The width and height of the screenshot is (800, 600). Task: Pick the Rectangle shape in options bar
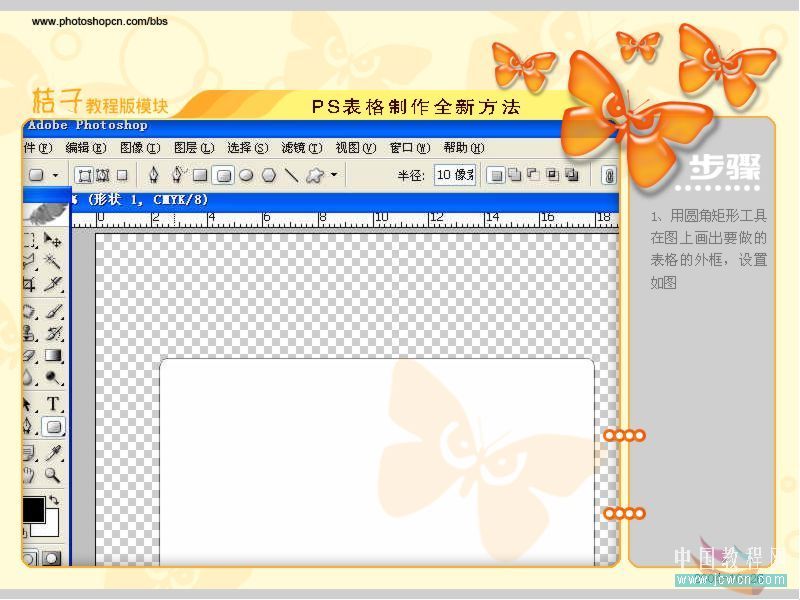[x=200, y=176]
